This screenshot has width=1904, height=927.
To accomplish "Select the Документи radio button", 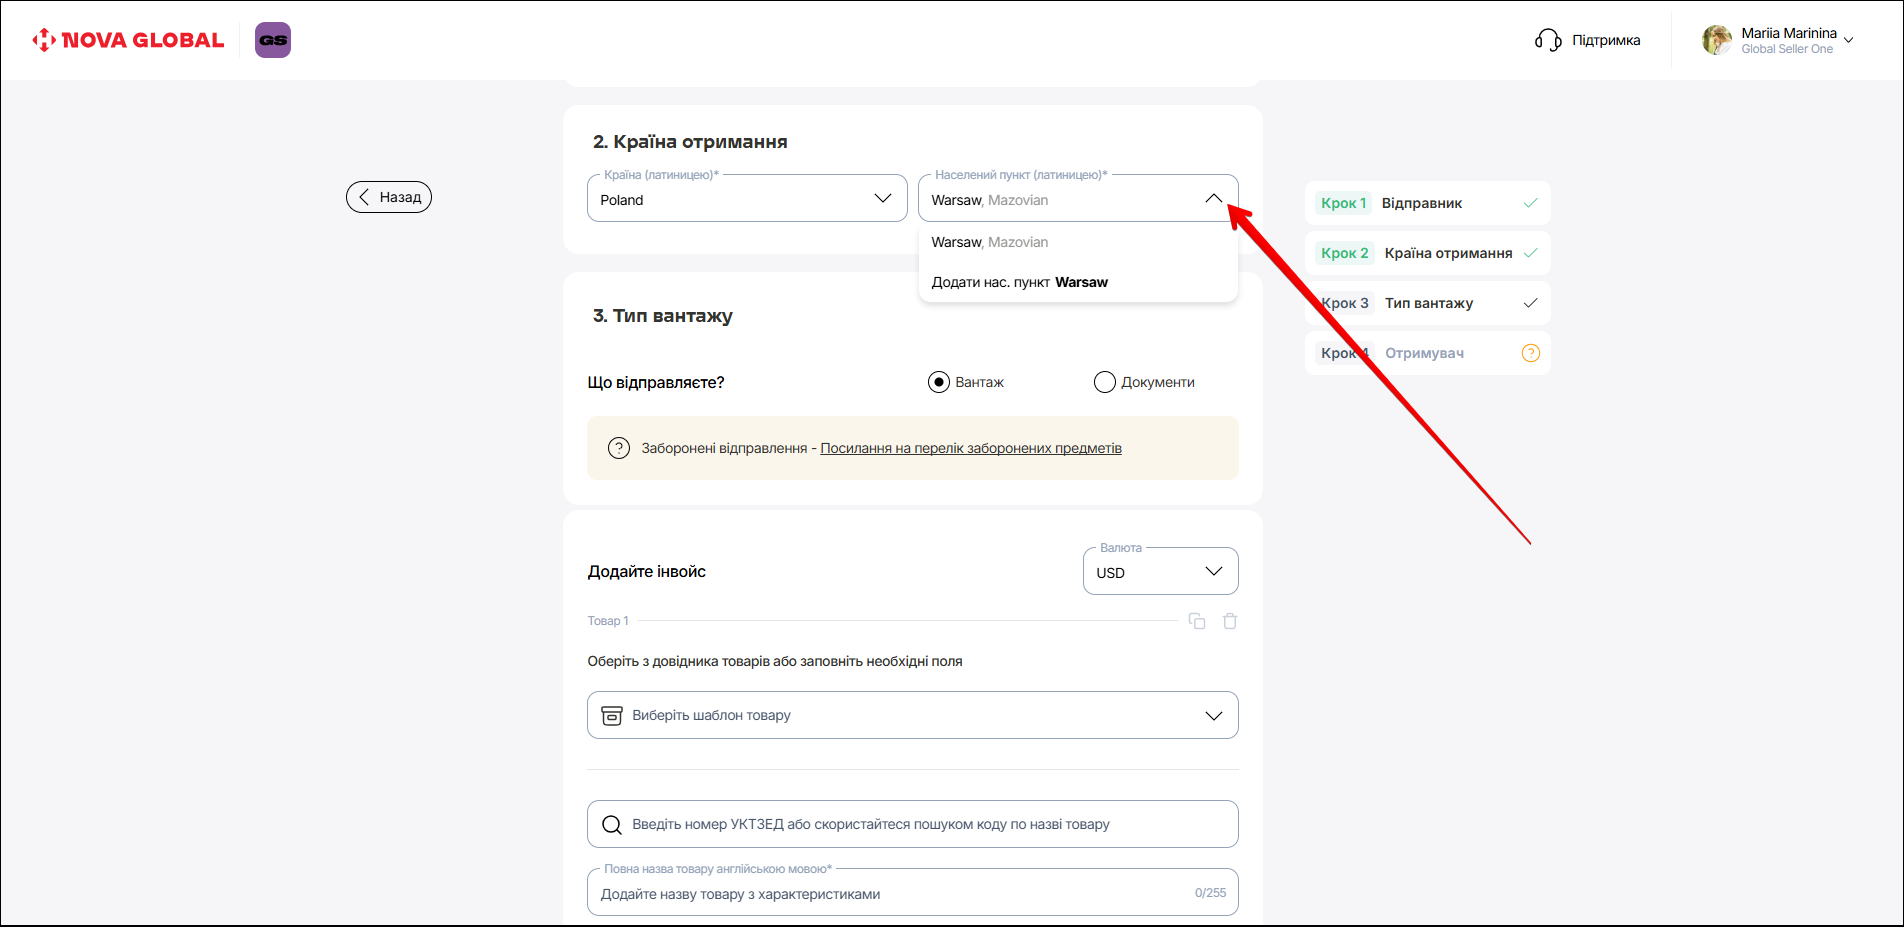I will (1104, 382).
